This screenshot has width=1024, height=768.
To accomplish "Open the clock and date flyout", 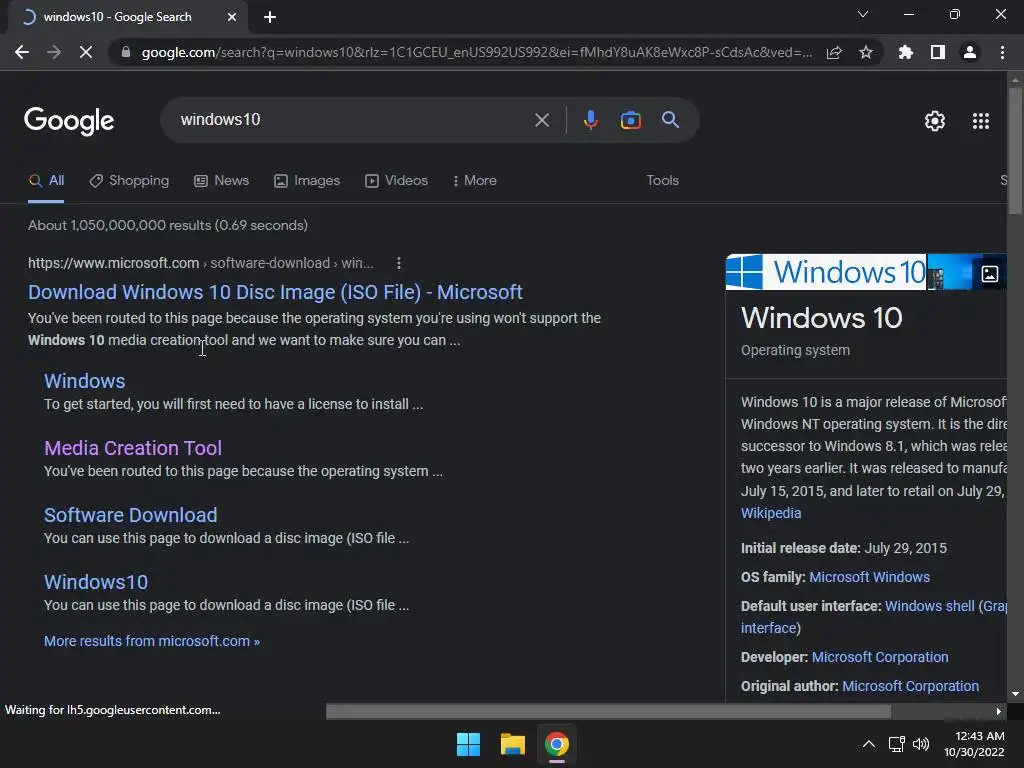I will (x=974, y=744).
